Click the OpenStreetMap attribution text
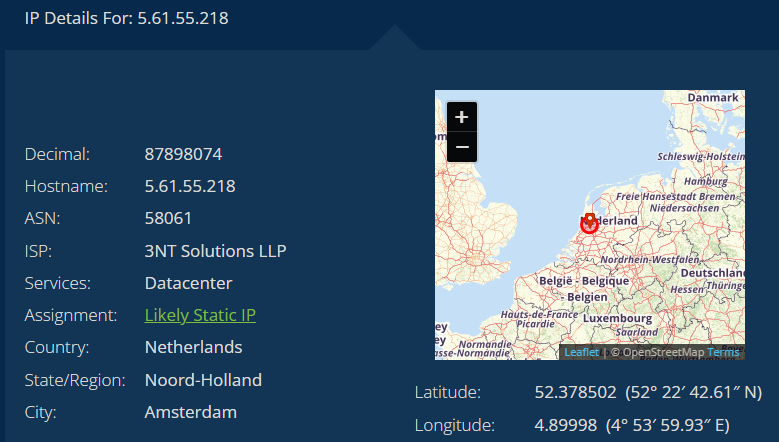 click(658, 352)
